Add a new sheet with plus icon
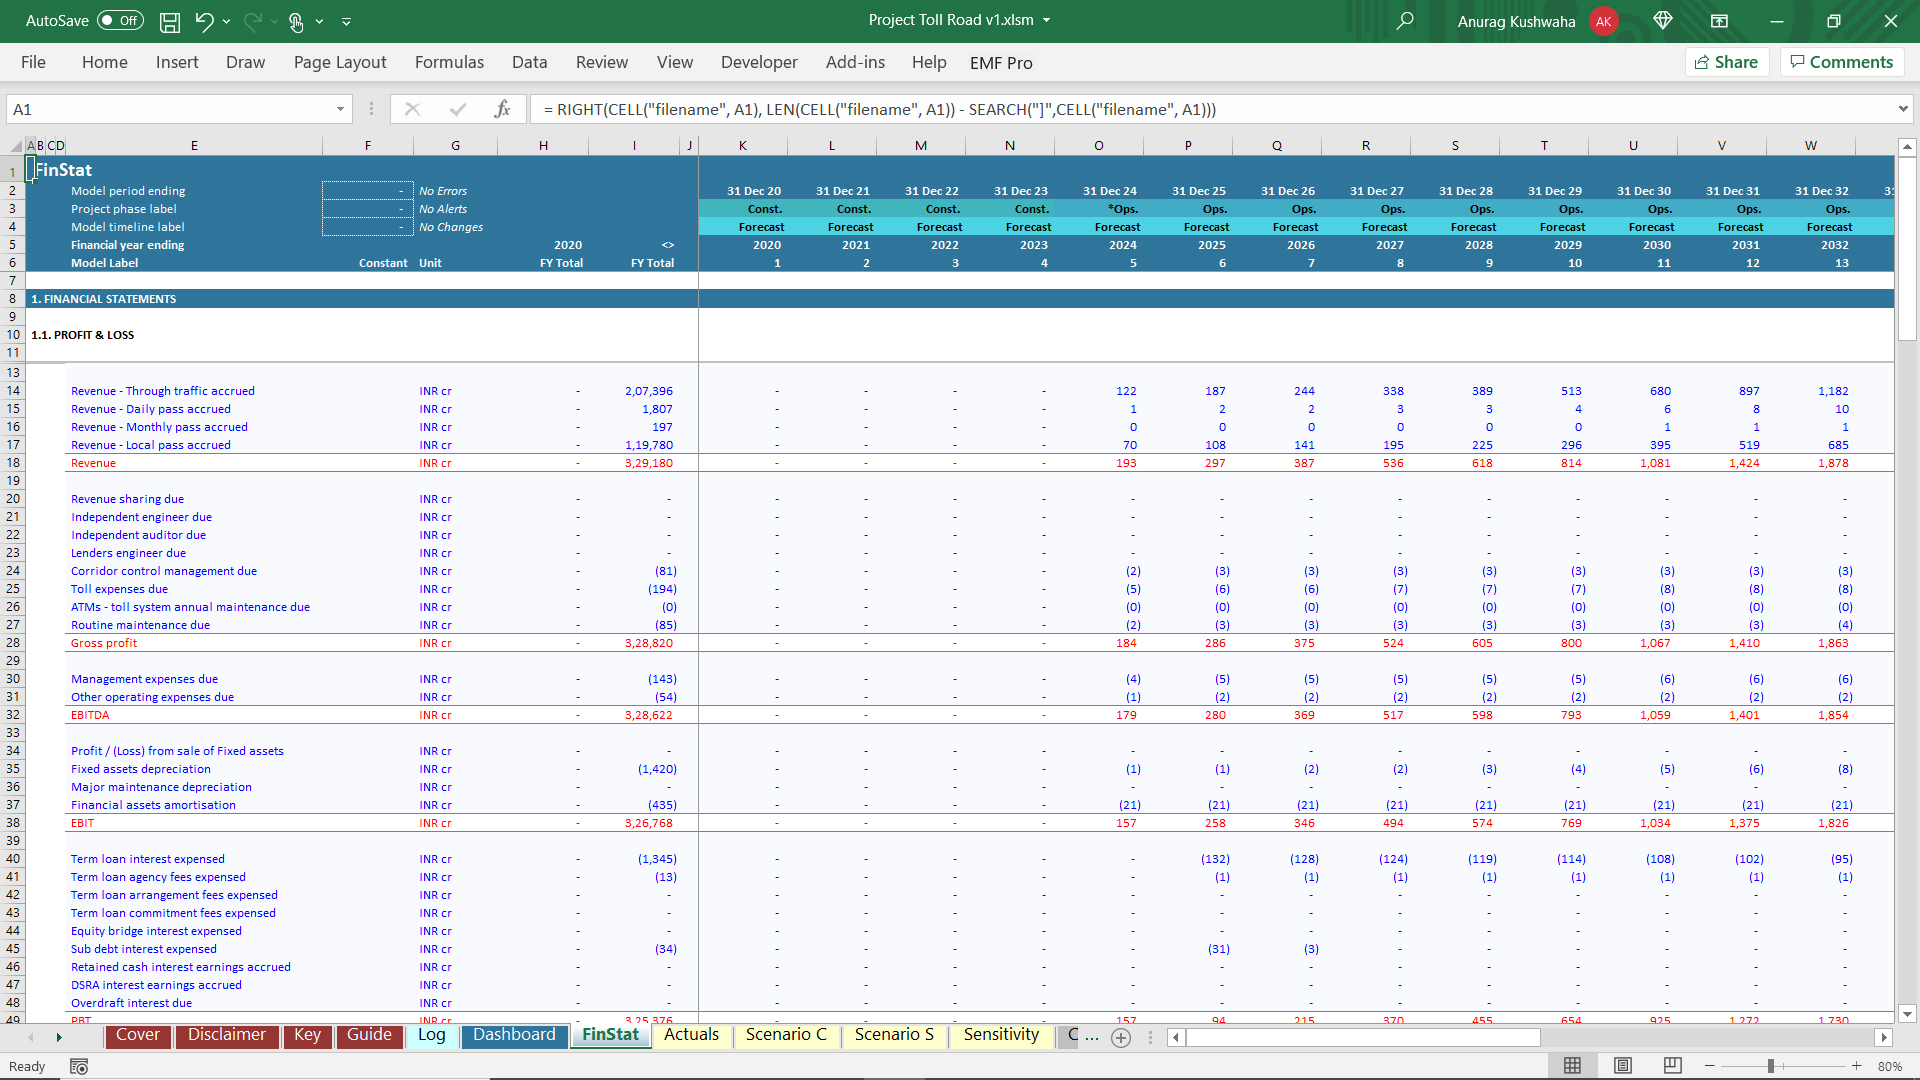 [x=1121, y=1038]
